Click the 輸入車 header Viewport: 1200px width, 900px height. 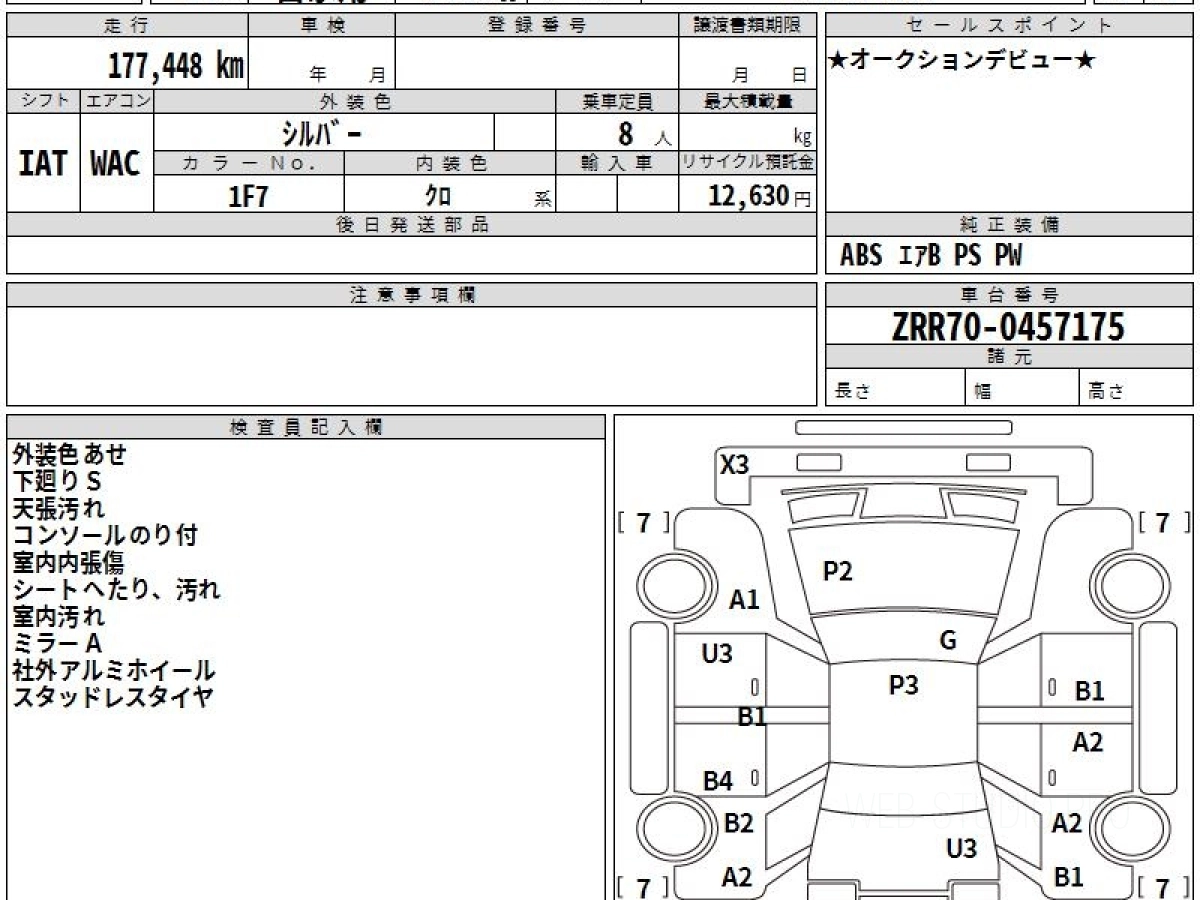coord(617,163)
